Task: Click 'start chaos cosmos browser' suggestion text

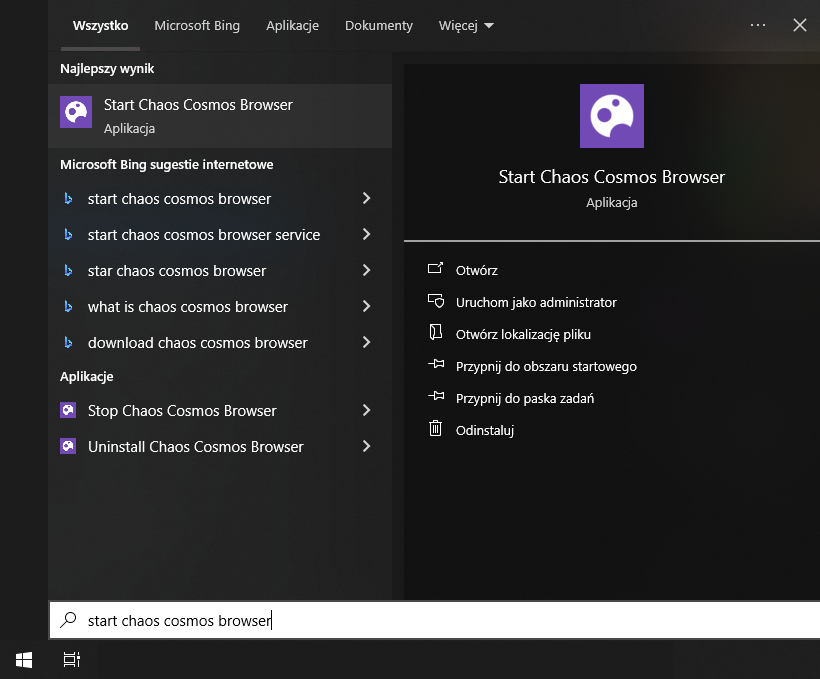Action: (x=179, y=199)
